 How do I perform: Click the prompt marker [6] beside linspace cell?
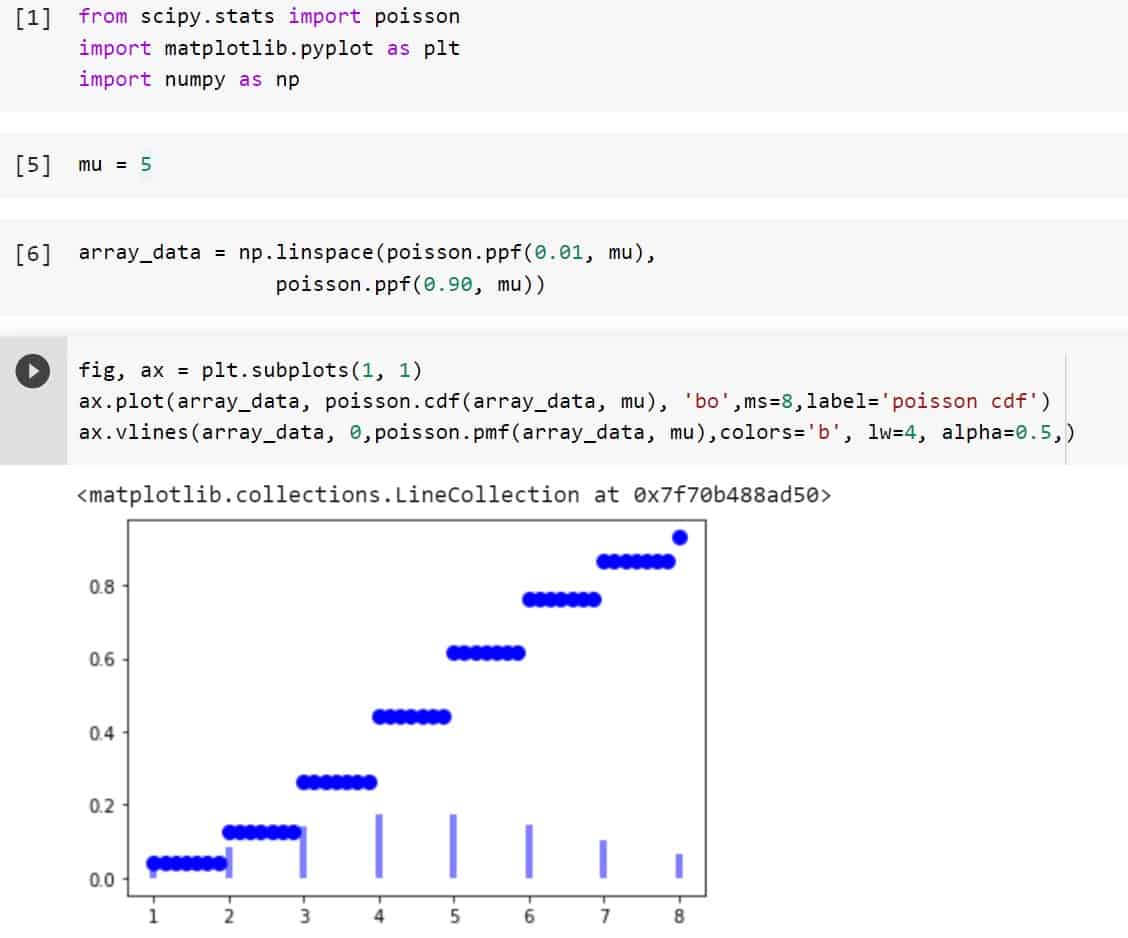[x=31, y=251]
